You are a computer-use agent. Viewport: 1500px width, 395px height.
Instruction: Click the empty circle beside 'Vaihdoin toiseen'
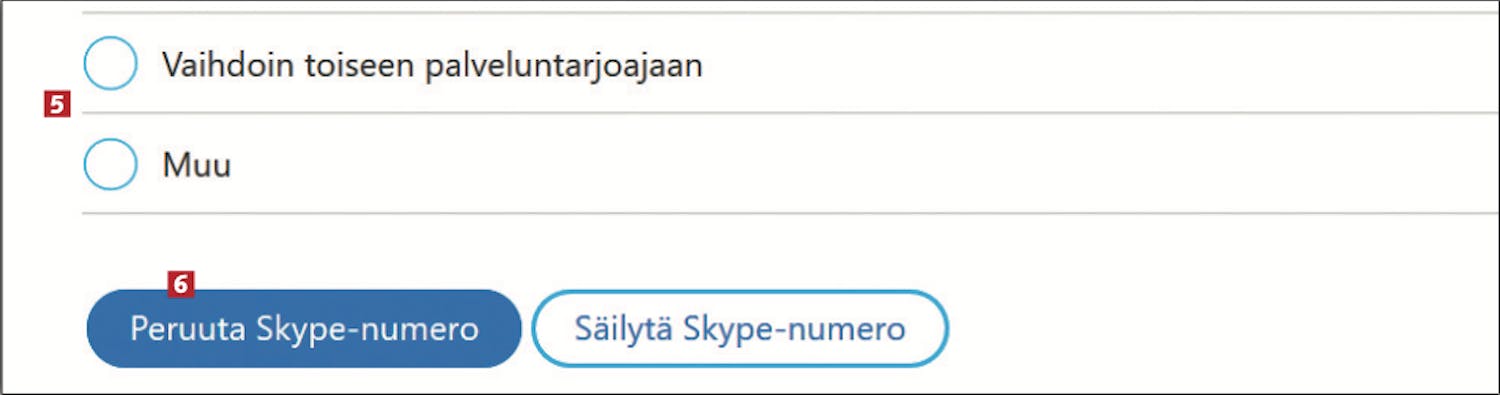click(x=110, y=64)
